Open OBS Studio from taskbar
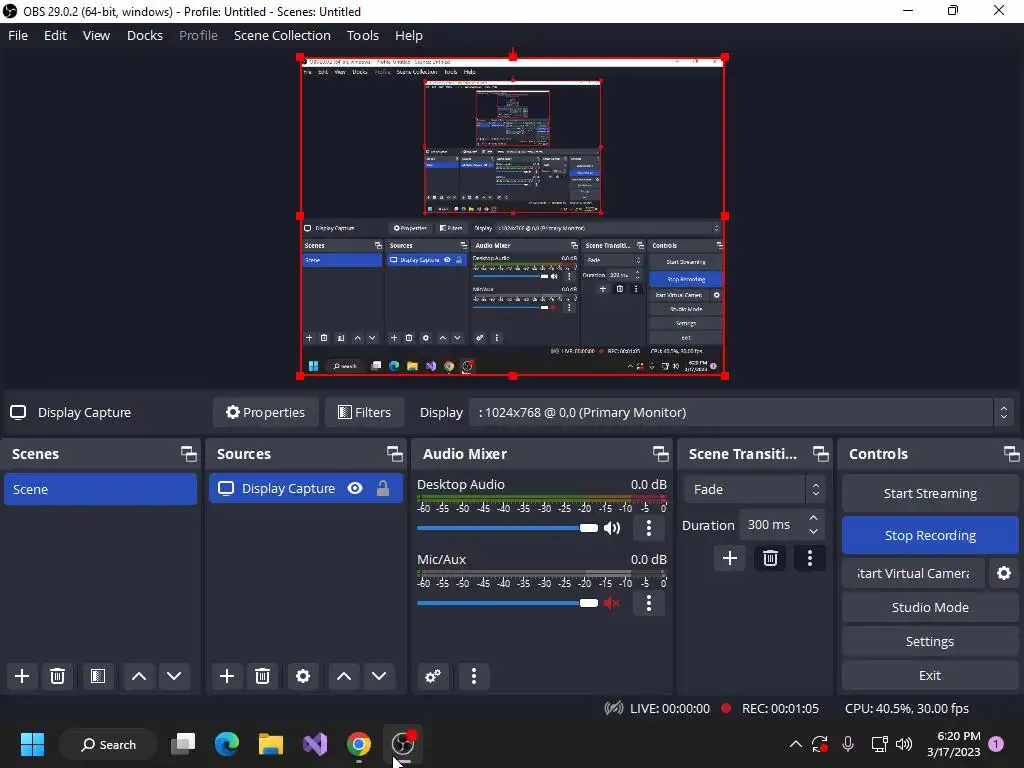Viewport: 1024px width, 768px height. click(x=403, y=744)
